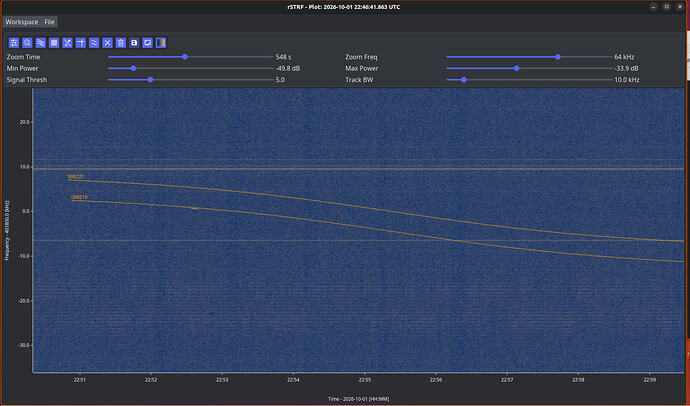The width and height of the screenshot is (690, 406).
Task: Click the crosshair plus toolbar icon
Action: 81,43
